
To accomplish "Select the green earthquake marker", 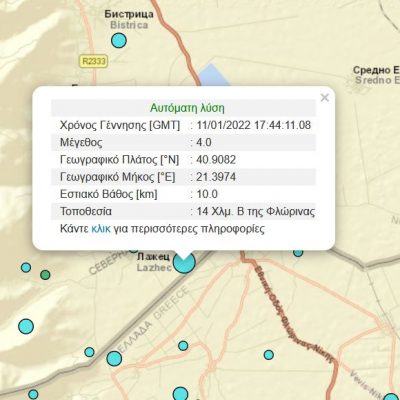I will [45, 275].
